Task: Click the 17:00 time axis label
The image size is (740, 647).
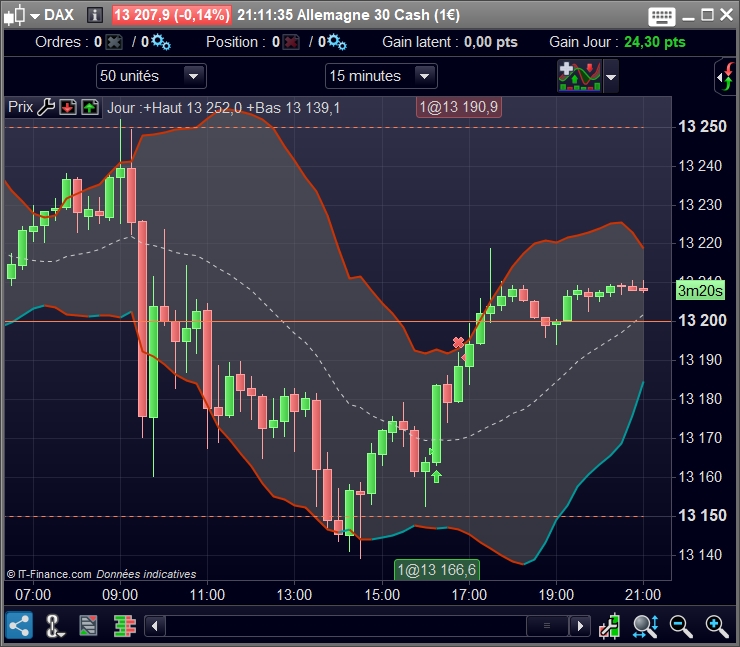Action: point(469,595)
